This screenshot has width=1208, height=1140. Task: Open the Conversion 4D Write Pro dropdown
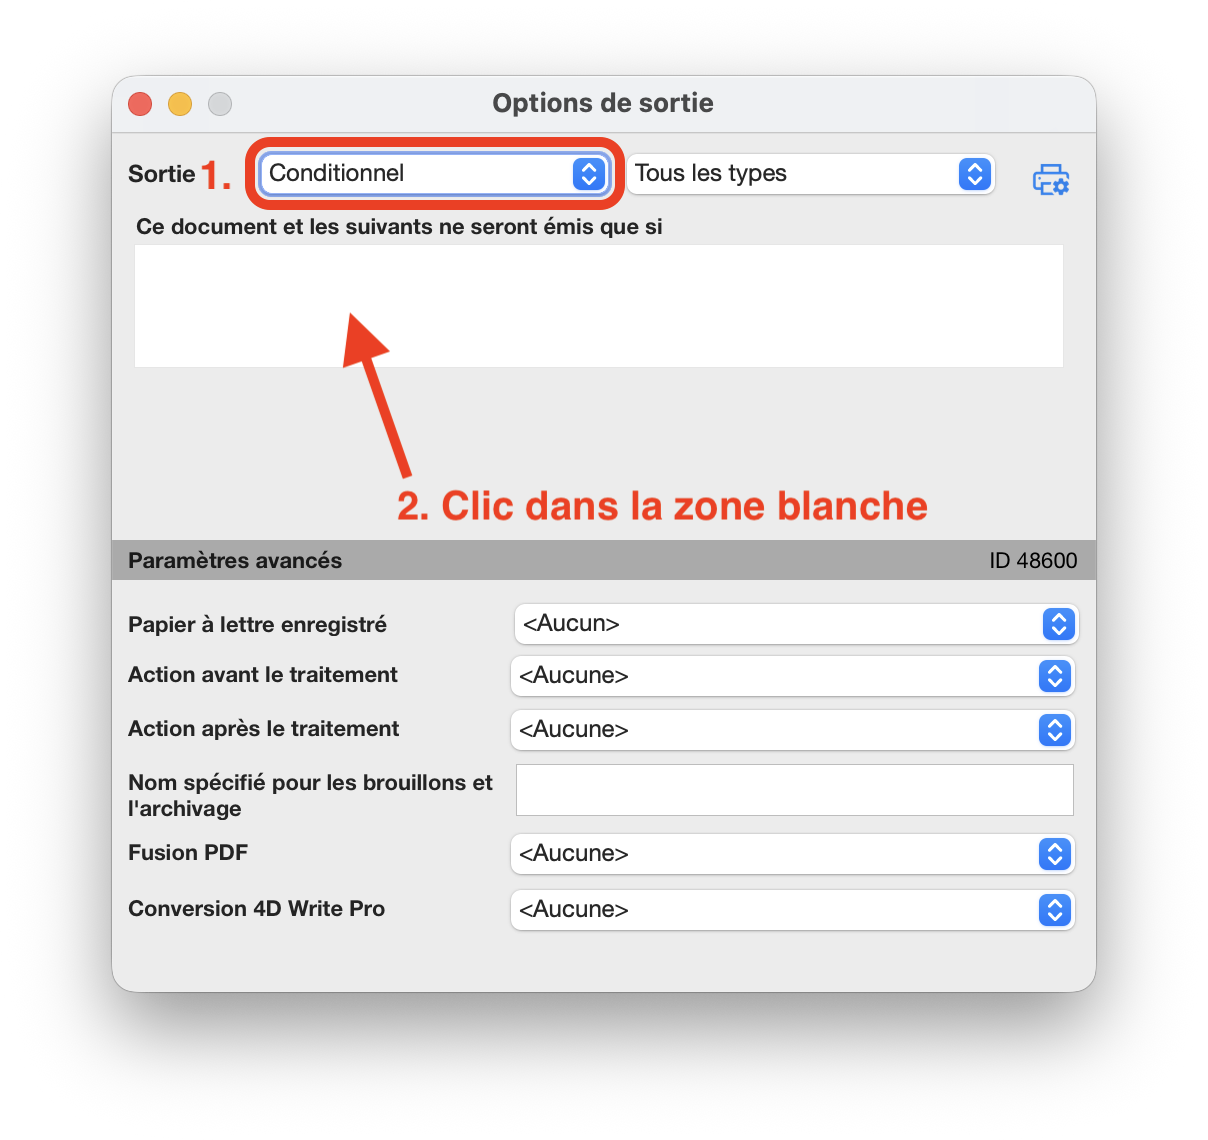792,910
